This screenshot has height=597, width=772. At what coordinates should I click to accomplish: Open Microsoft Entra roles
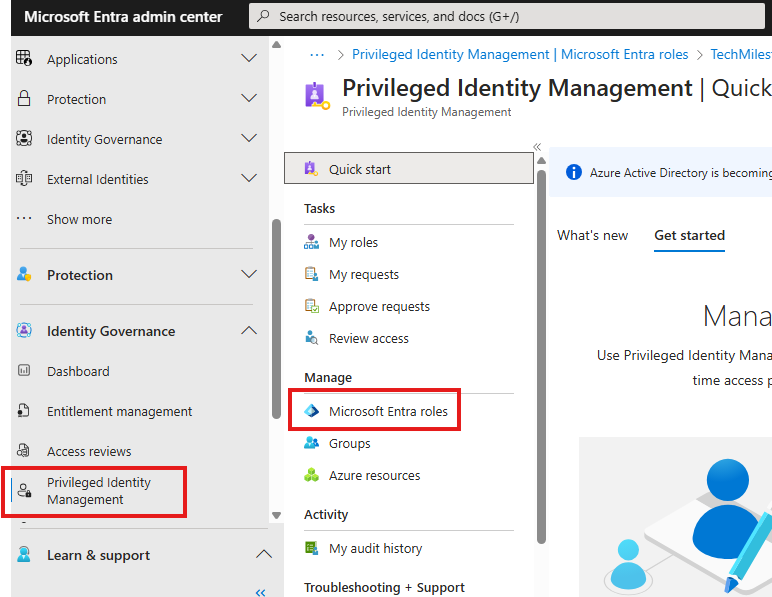pos(388,411)
